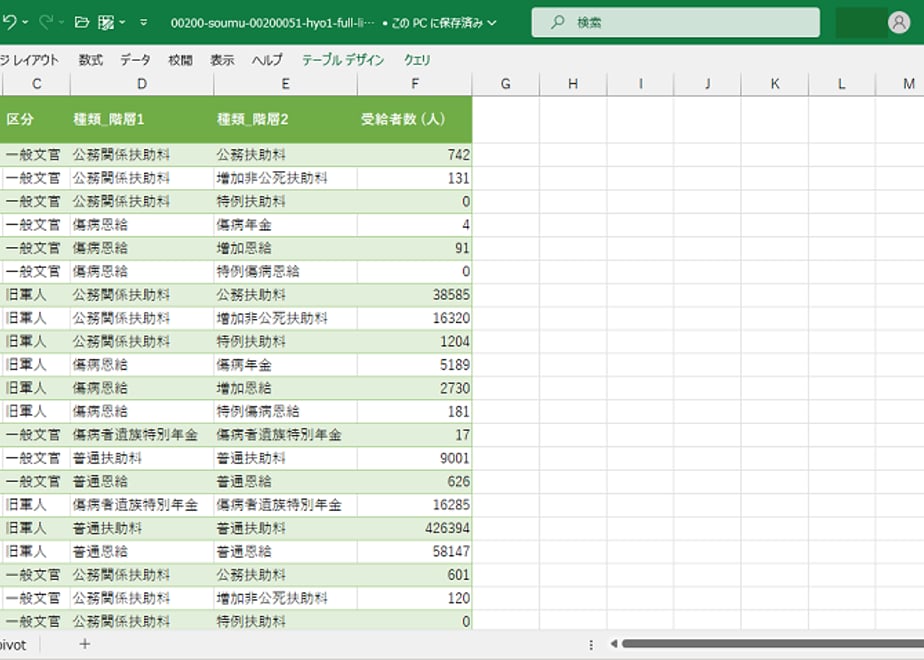The width and height of the screenshot is (924, 660).
Task: Click the 種類_階層1 table header cell
Action: point(142,120)
